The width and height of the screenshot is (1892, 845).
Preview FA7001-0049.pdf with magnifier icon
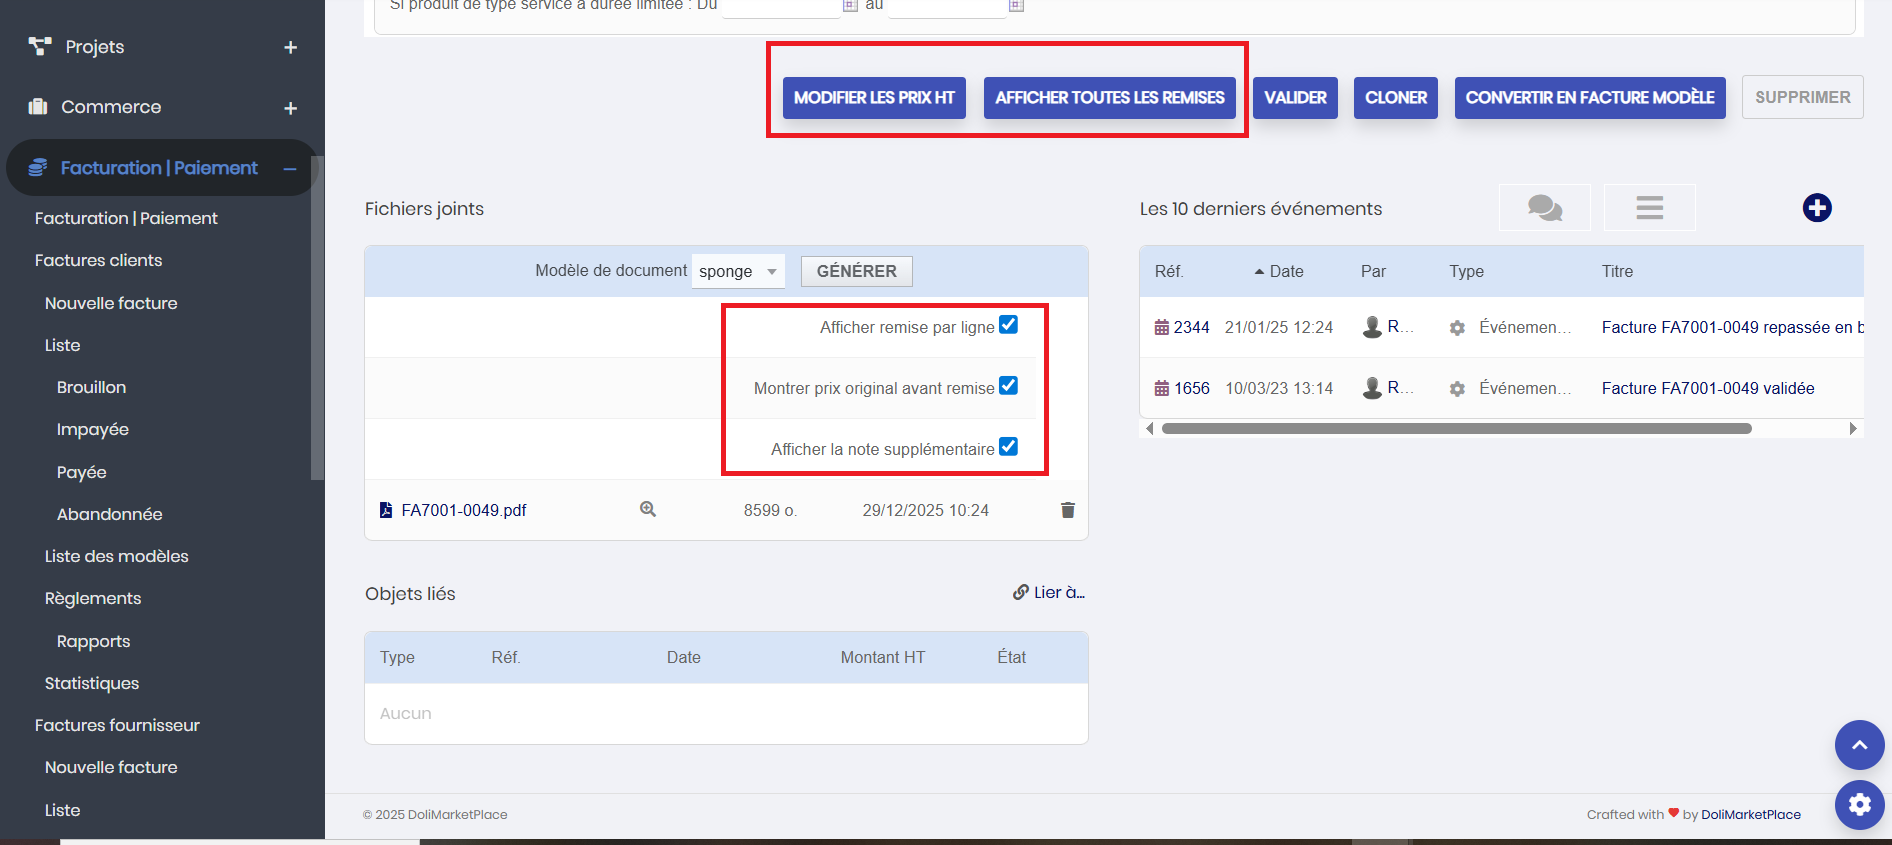pos(648,509)
